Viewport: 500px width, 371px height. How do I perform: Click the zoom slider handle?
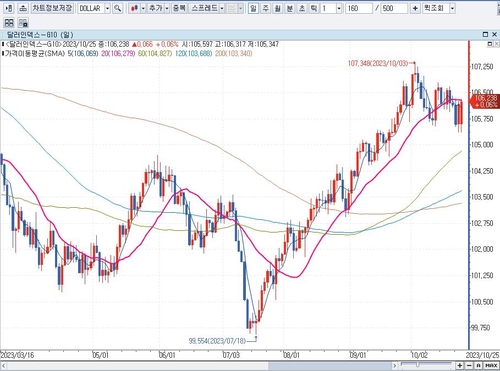[x=417, y=365]
